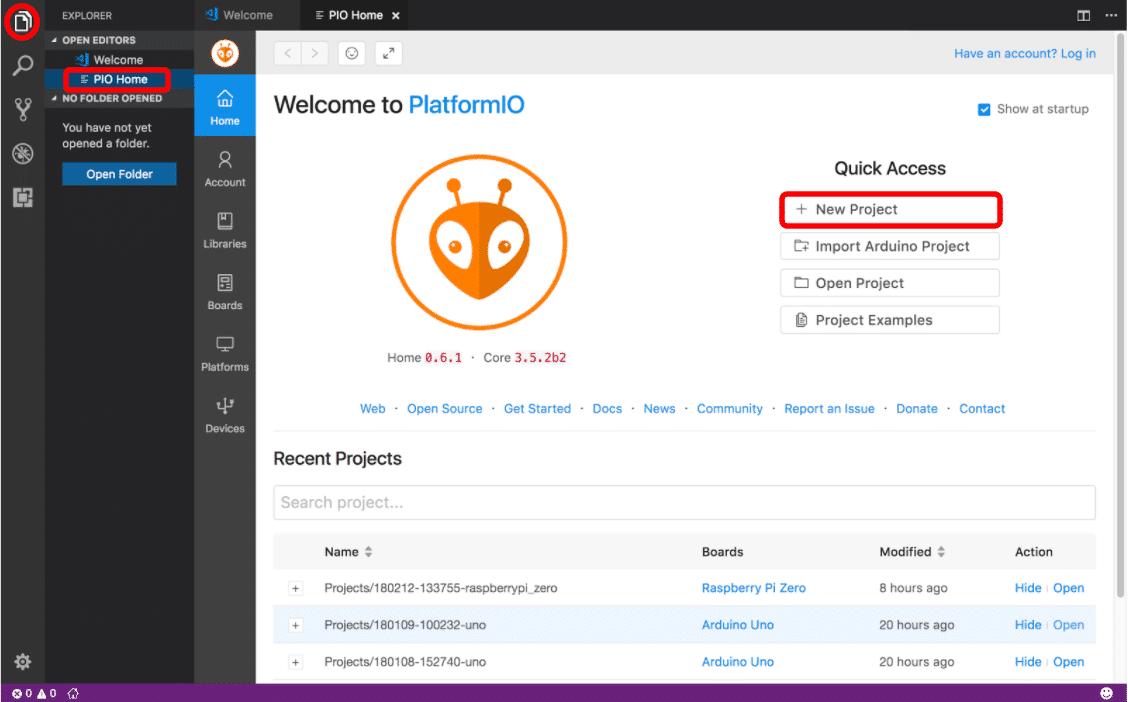This screenshot has width=1128, height=702.
Task: Open the Get Started link
Action: pos(537,409)
